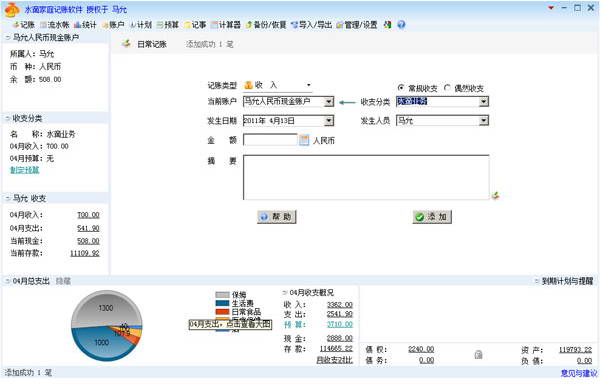
Task: Open the 记事 notes view
Action: tap(195, 25)
